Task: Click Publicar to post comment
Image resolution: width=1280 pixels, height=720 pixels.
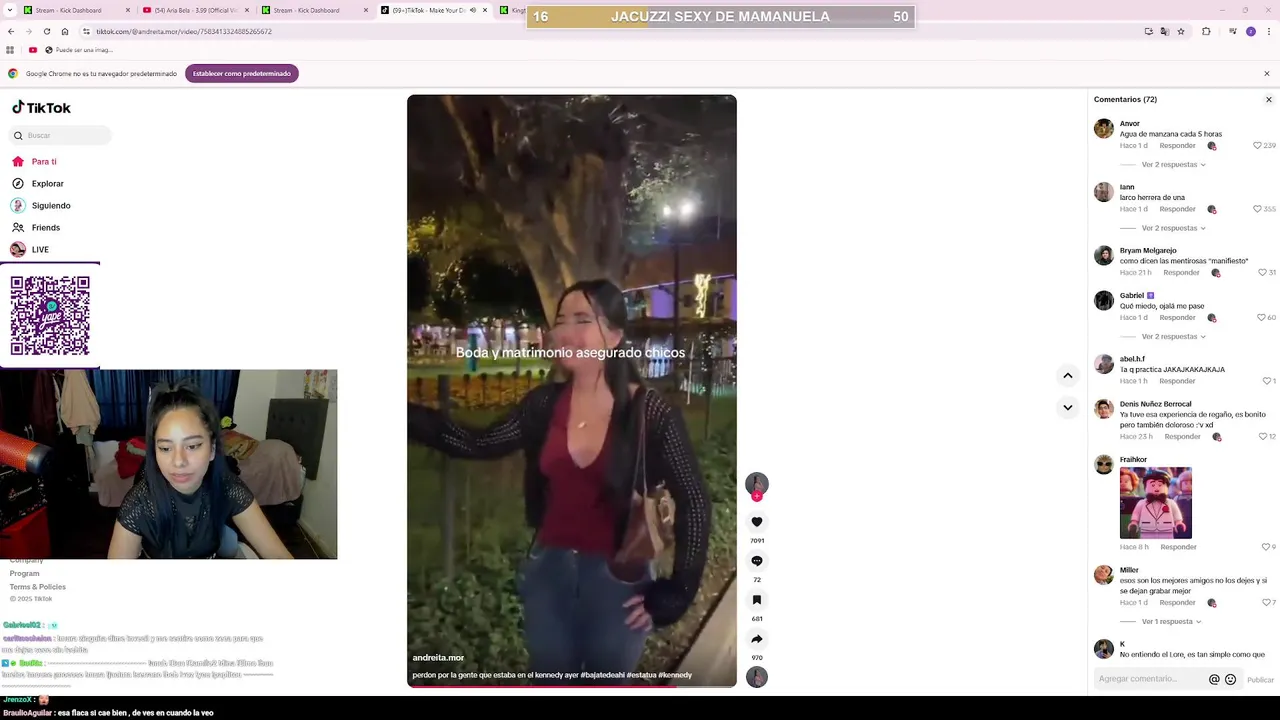Action: [x=1260, y=679]
